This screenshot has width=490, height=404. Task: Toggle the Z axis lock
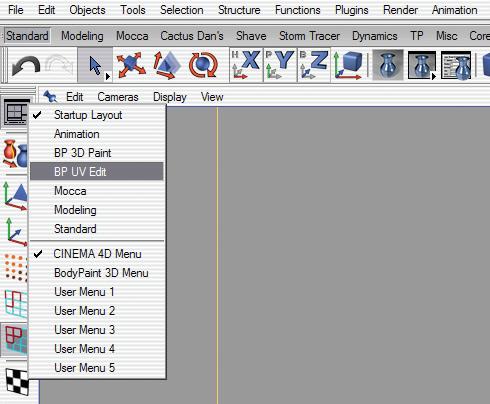pos(314,65)
